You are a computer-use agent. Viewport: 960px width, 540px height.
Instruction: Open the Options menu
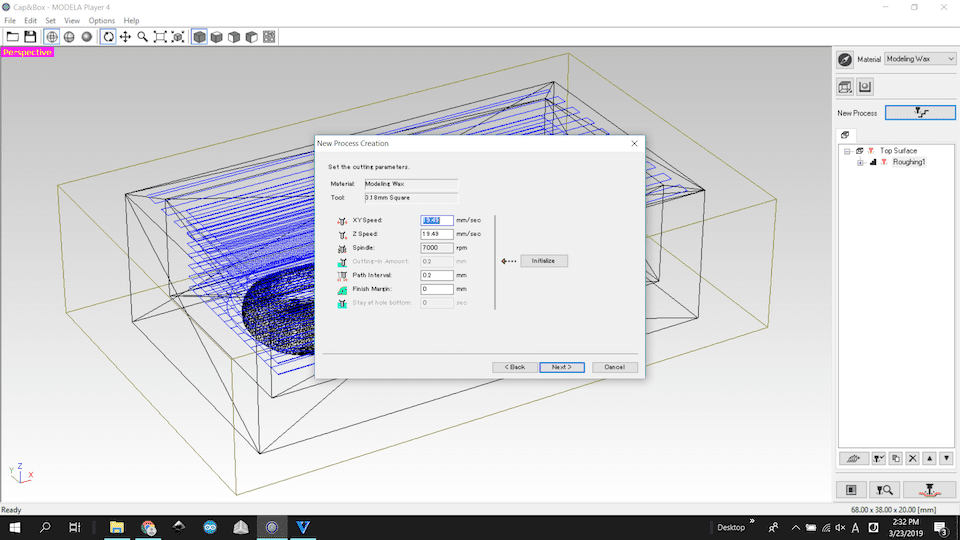pyautogui.click(x=101, y=20)
